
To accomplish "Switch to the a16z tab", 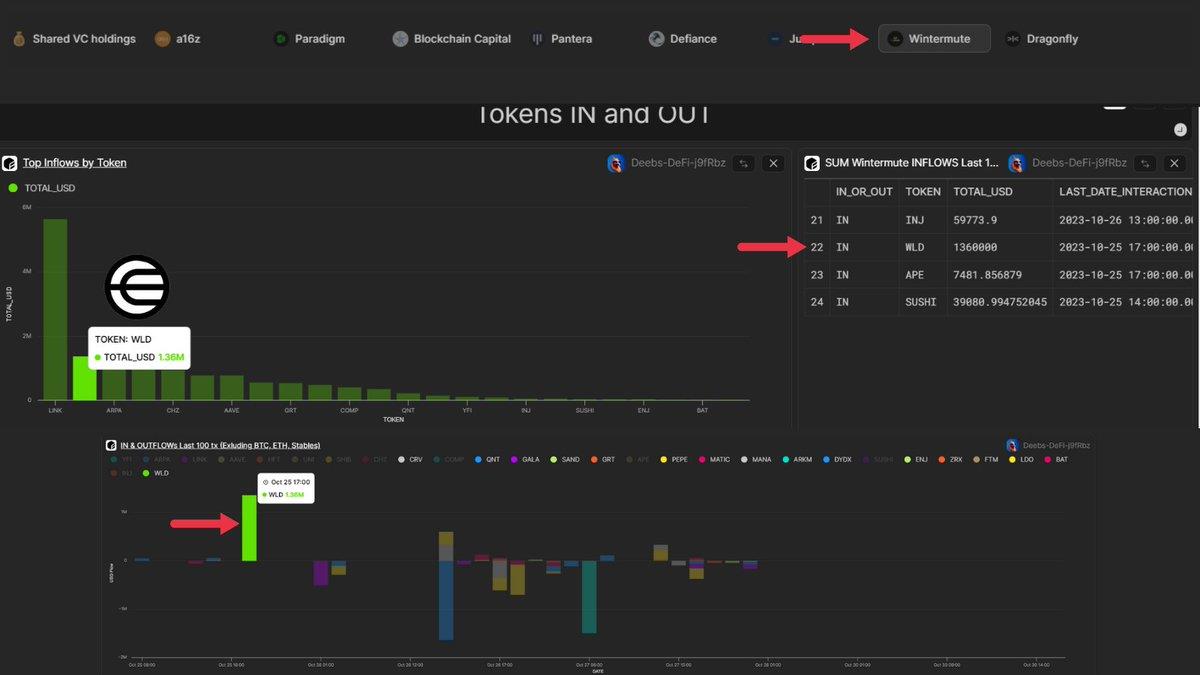I will [x=179, y=39].
